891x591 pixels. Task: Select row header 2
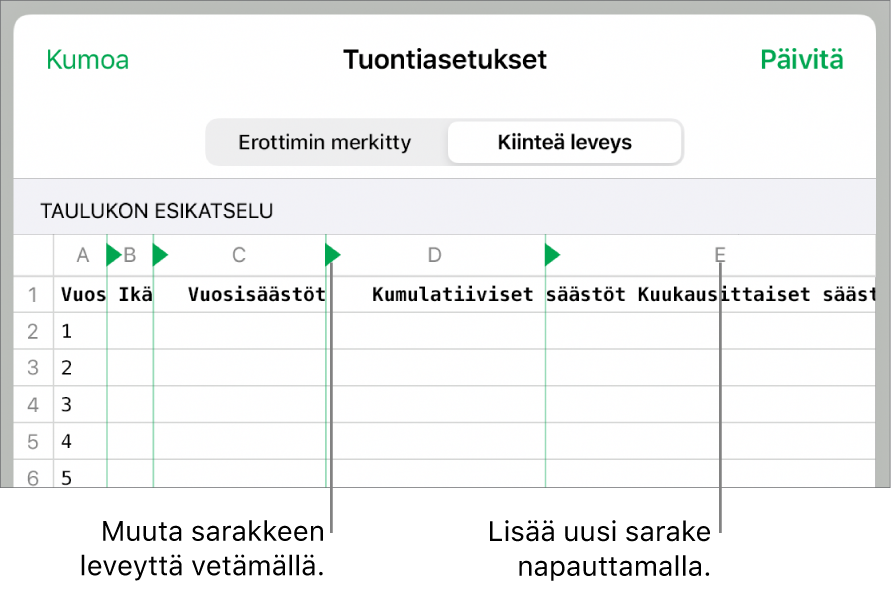click(x=33, y=331)
